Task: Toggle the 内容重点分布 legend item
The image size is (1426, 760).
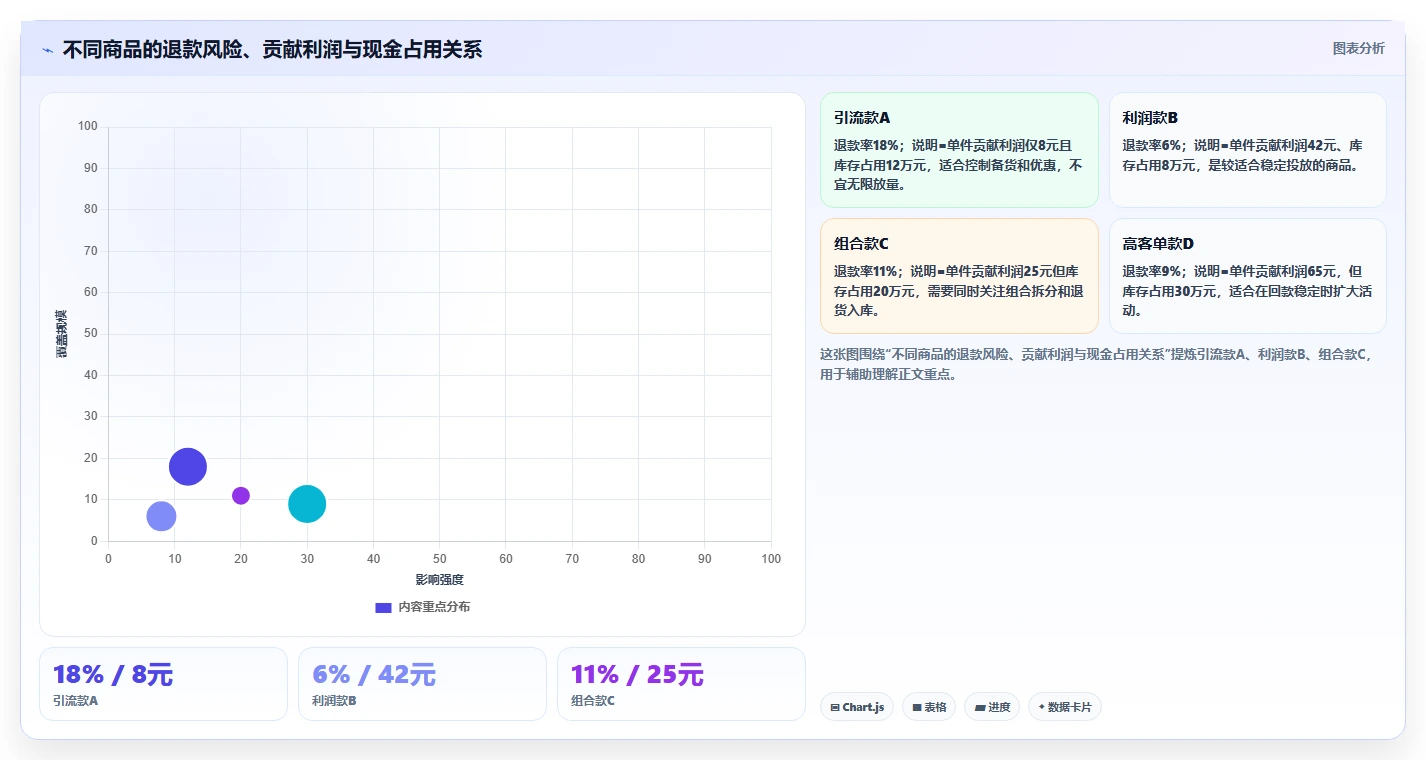Action: (x=422, y=607)
